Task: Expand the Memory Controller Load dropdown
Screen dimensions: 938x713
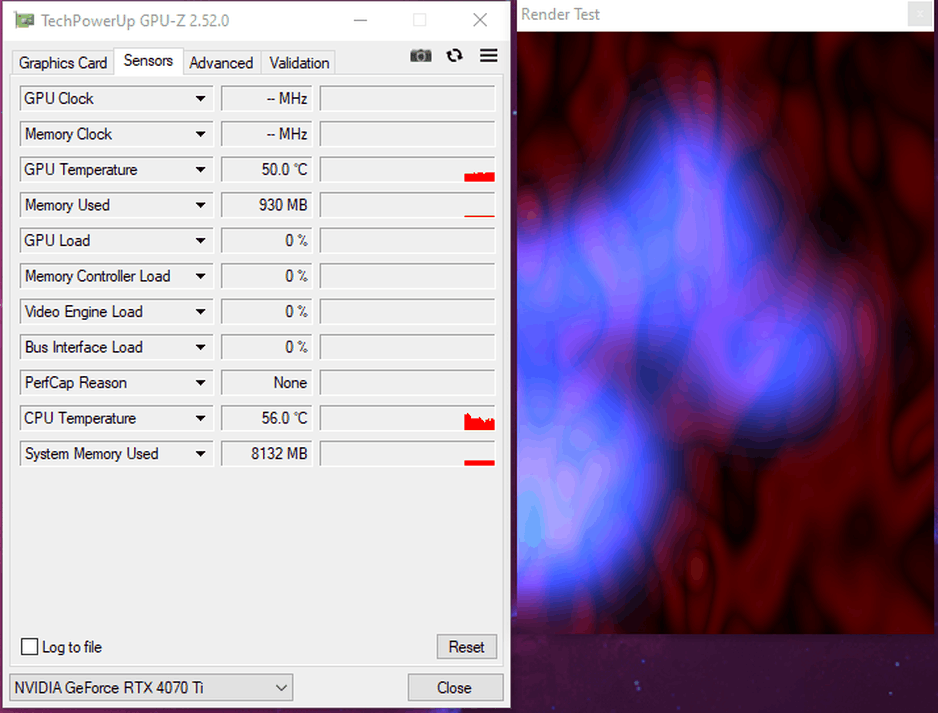Action: (200, 276)
